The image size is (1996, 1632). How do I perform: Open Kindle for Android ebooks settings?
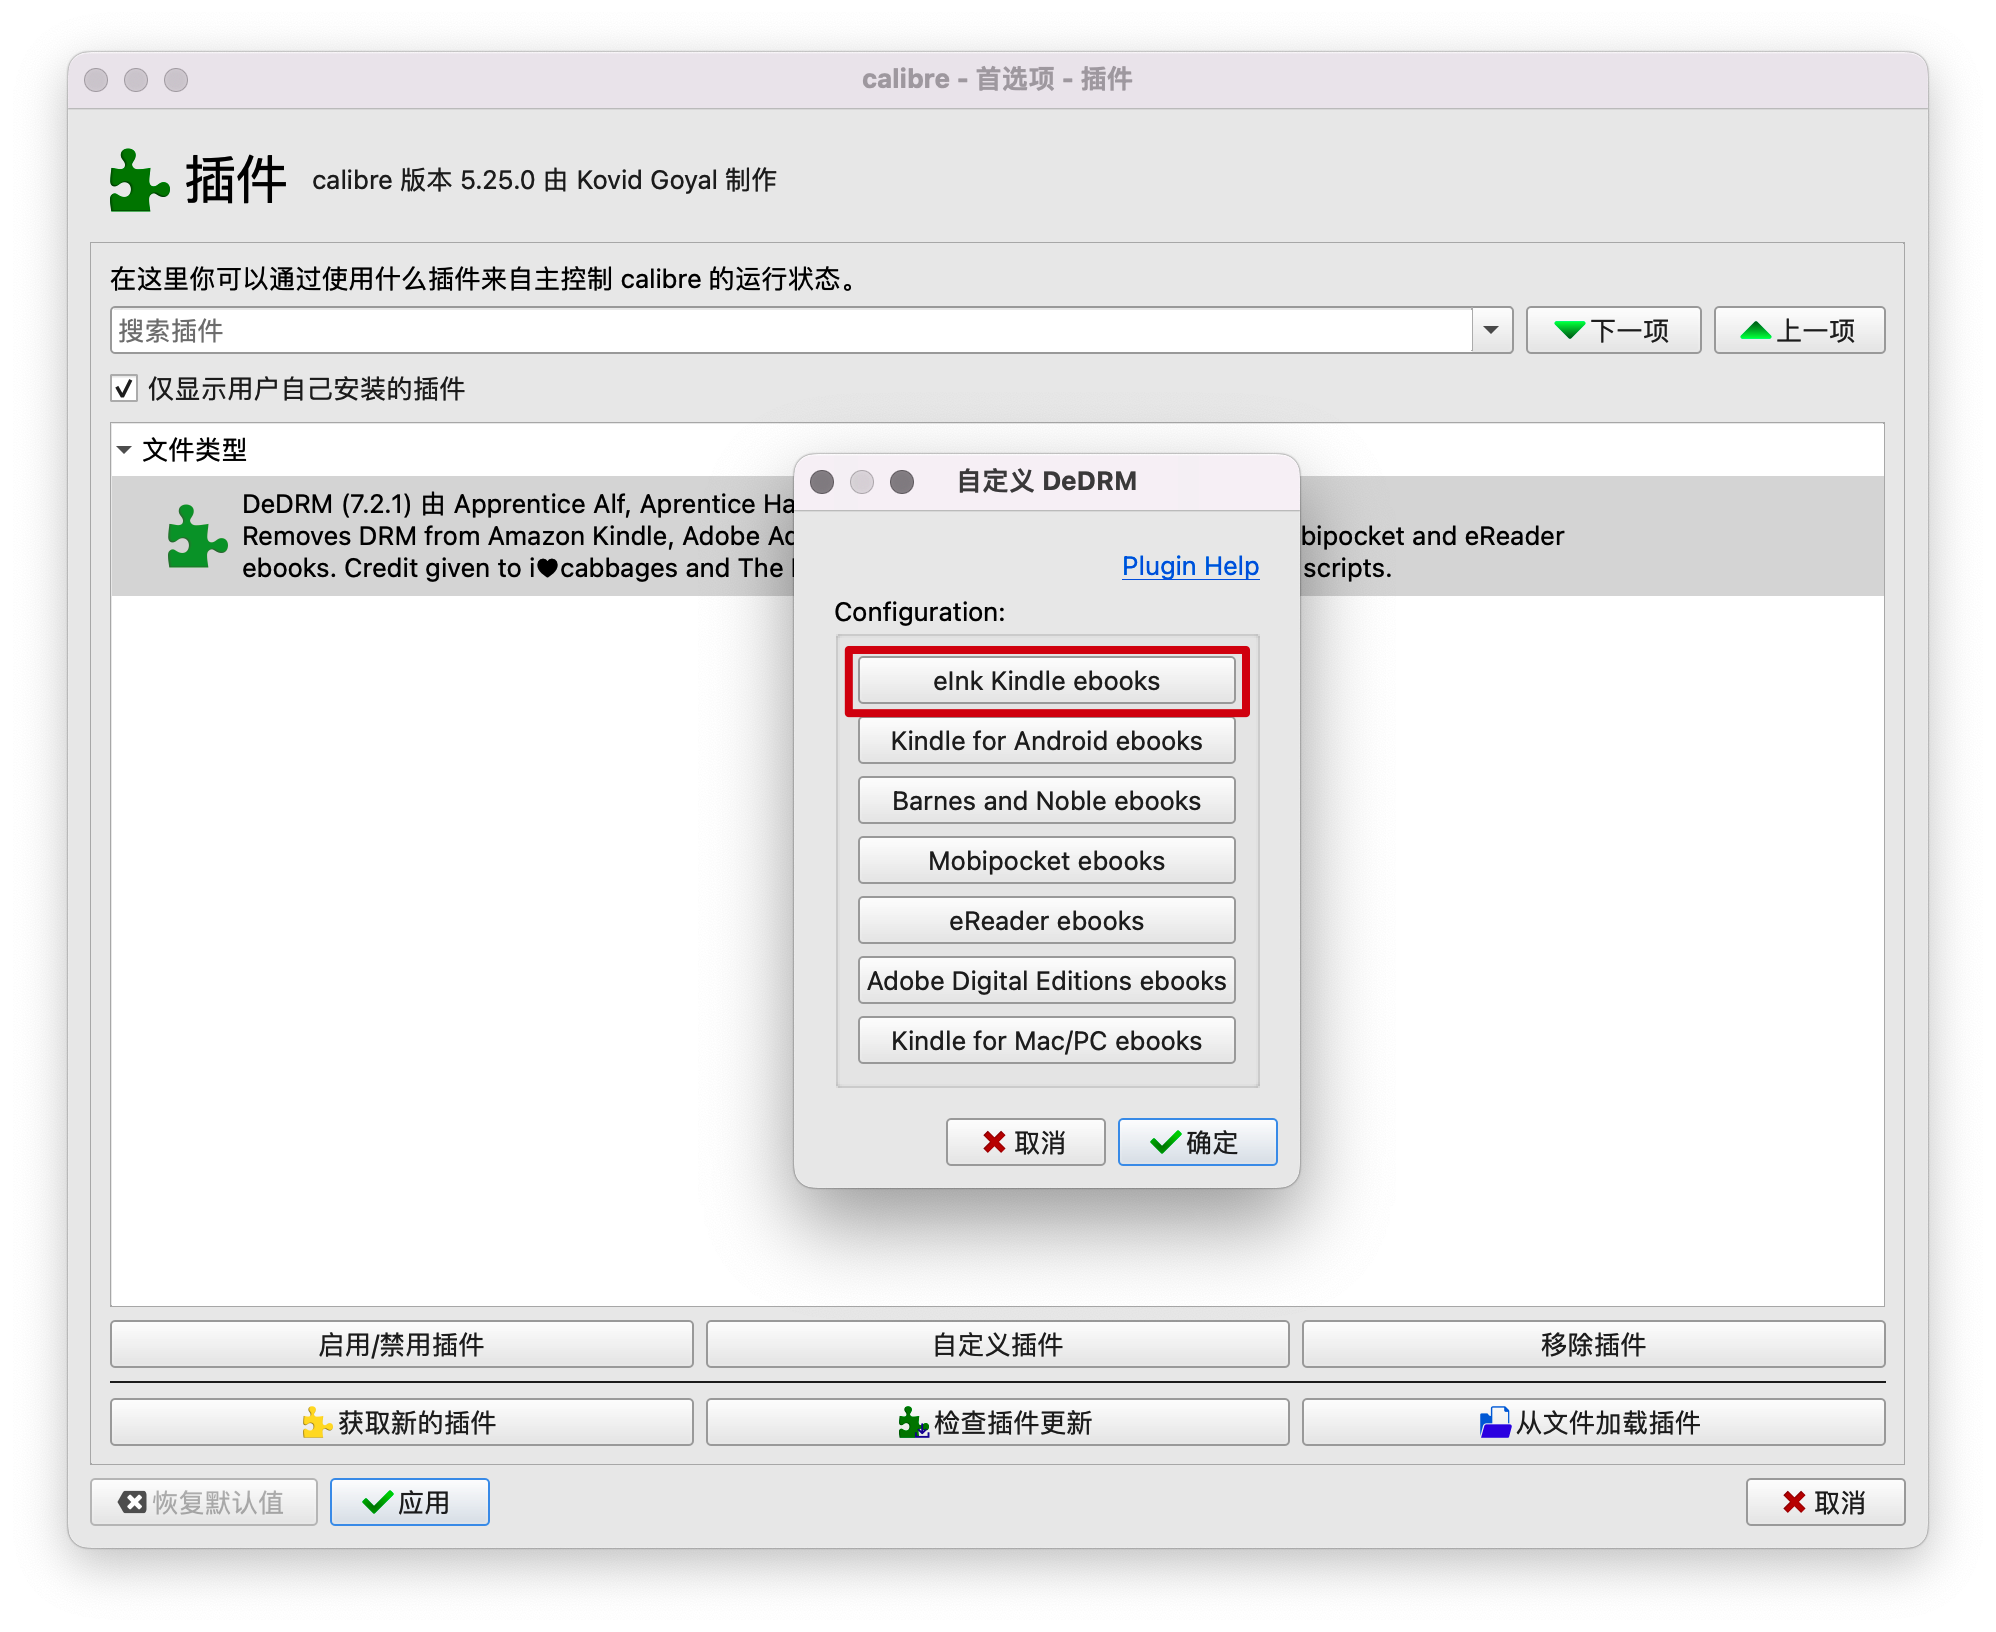click(x=1046, y=741)
